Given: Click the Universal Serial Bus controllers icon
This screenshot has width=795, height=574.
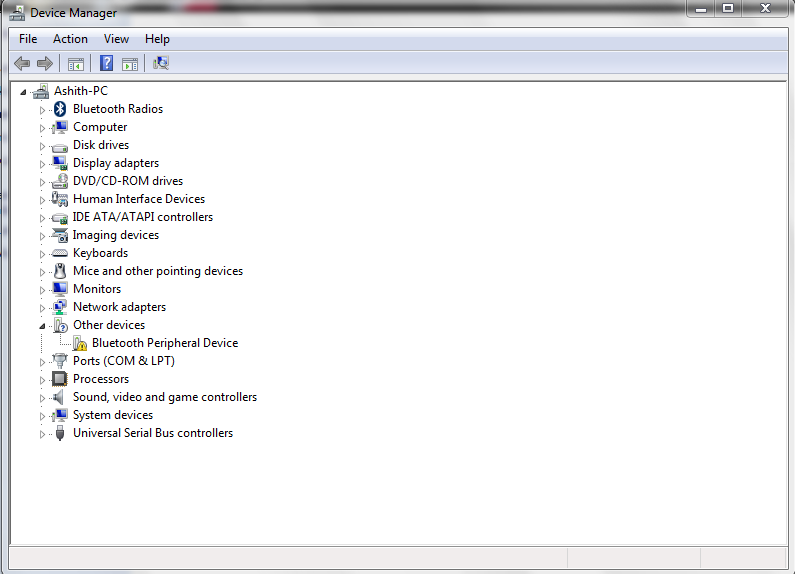Looking at the screenshot, I should [60, 433].
